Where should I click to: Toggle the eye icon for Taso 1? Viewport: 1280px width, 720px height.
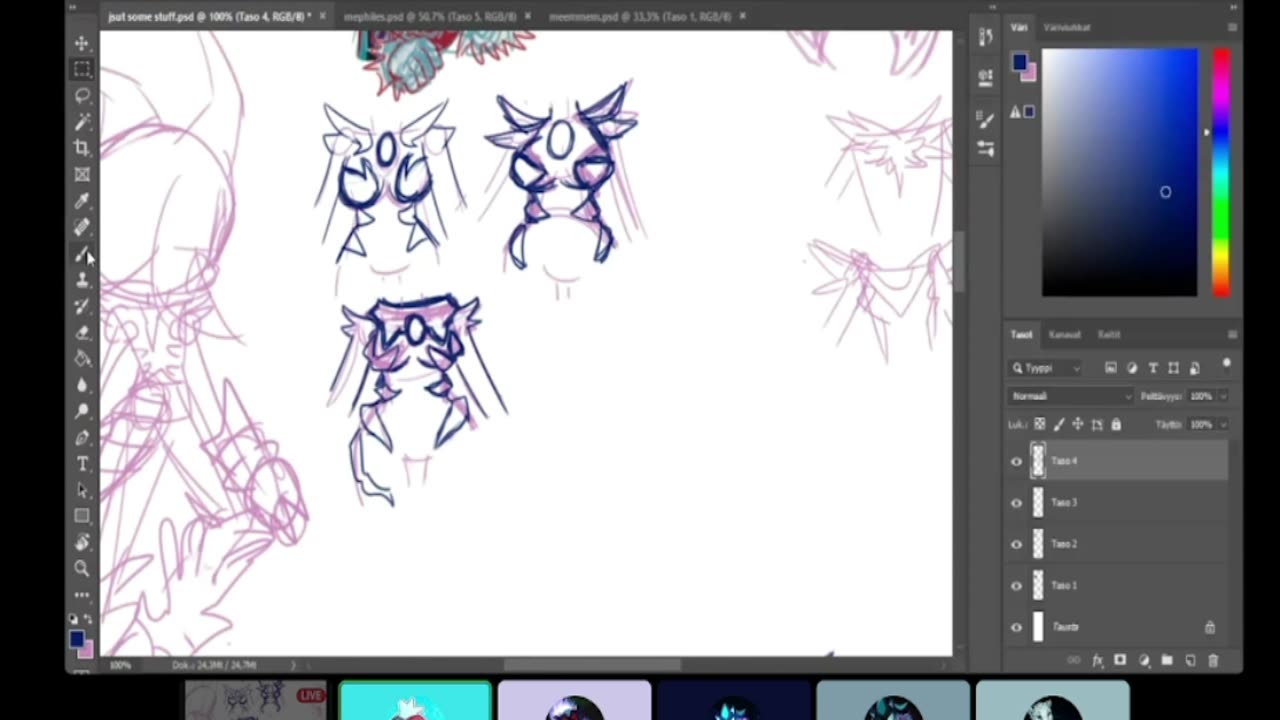(x=1017, y=586)
